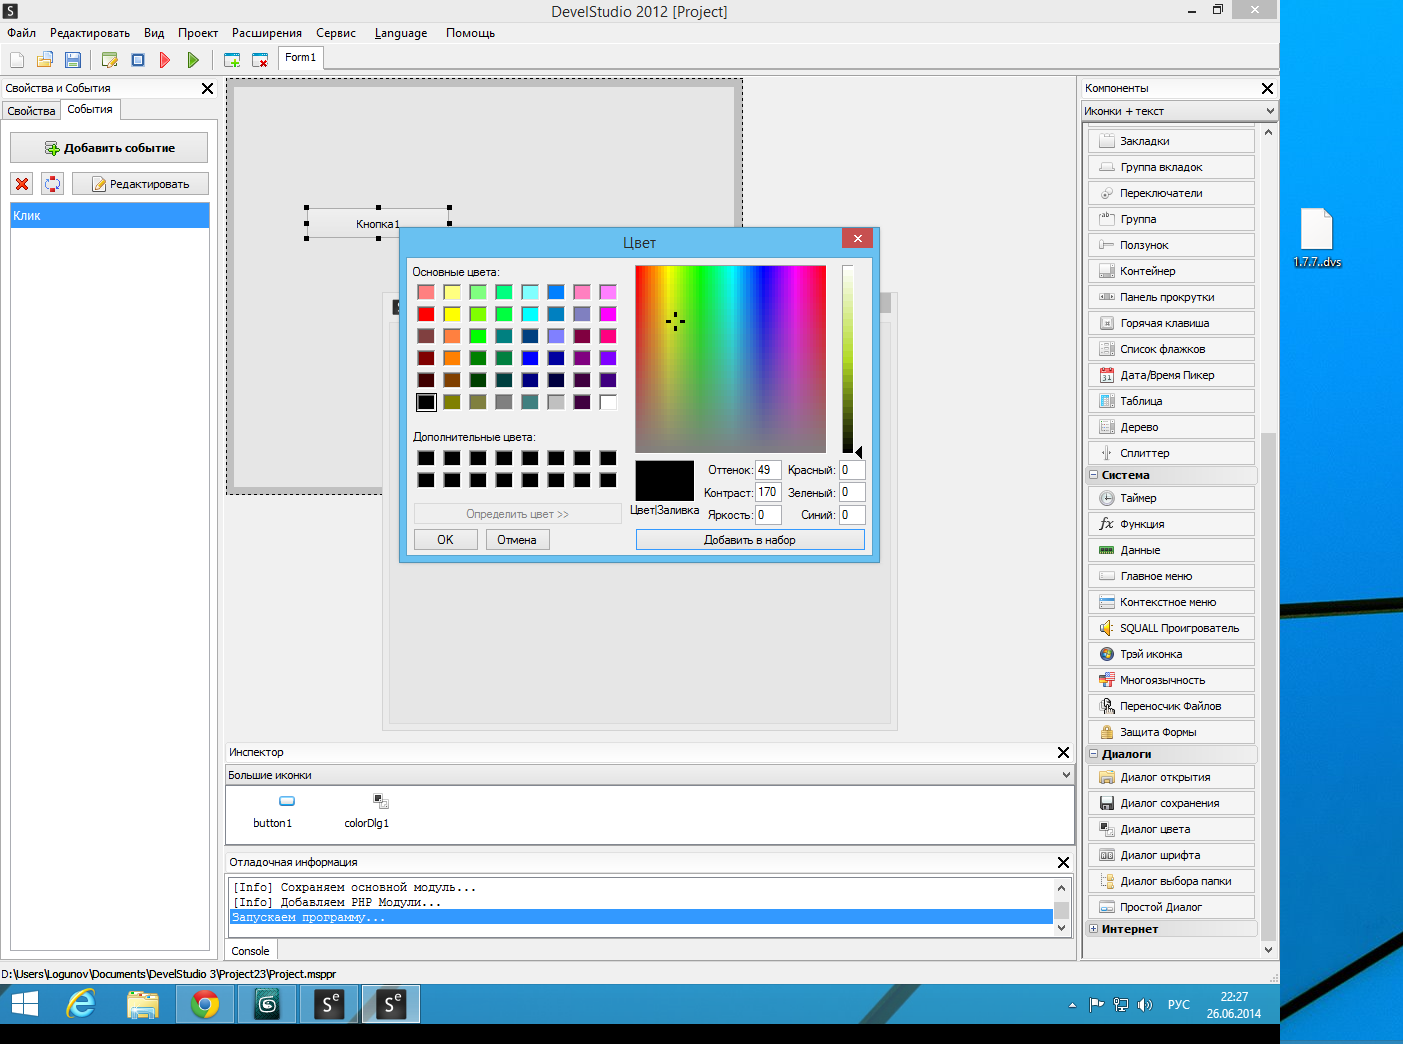The image size is (1403, 1044).
Task: Confirm the color dialog with OK
Action: [x=445, y=540]
